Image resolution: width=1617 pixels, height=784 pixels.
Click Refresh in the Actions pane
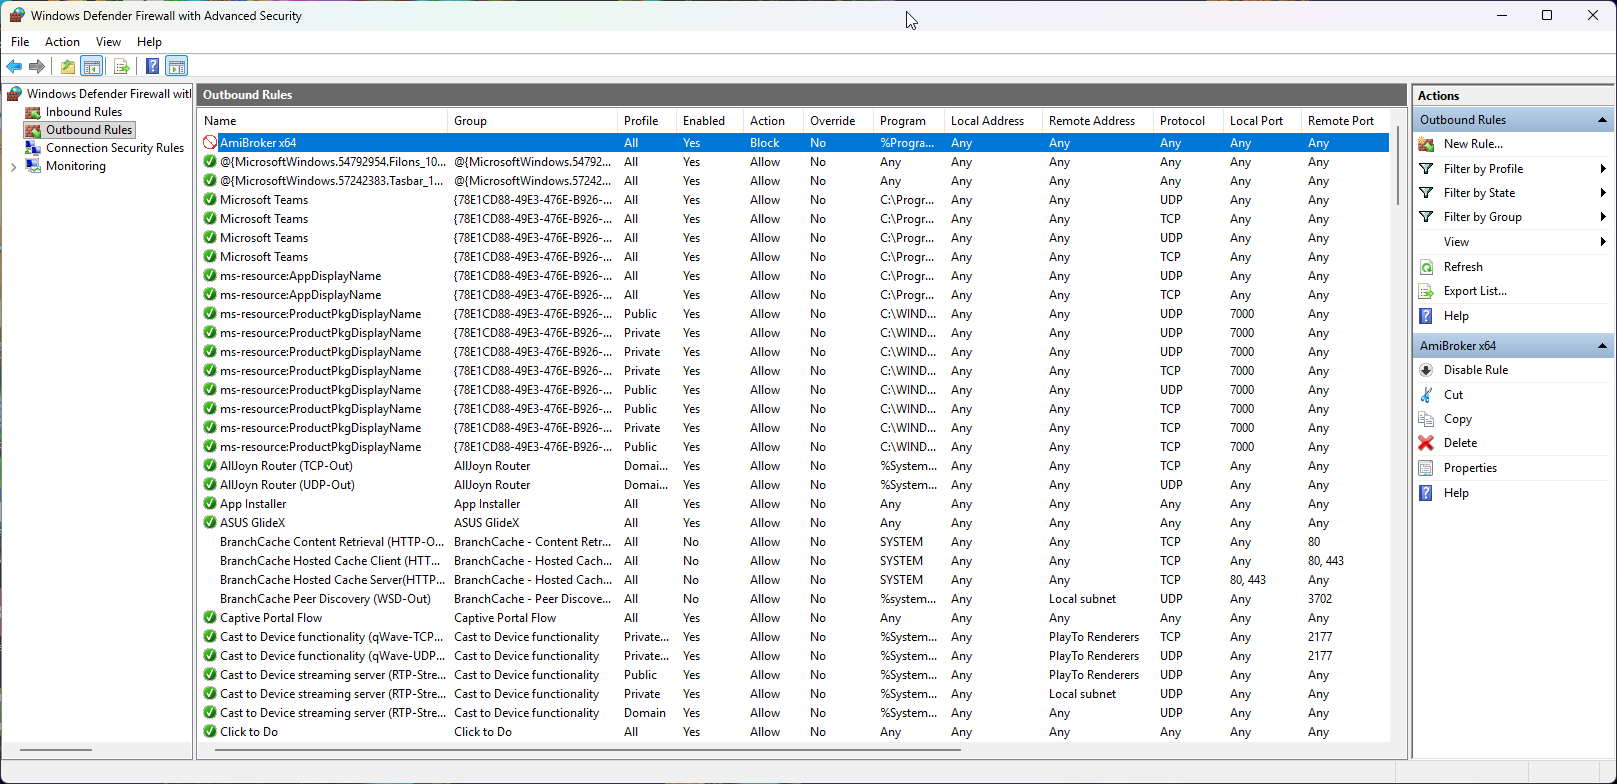[x=1462, y=267]
